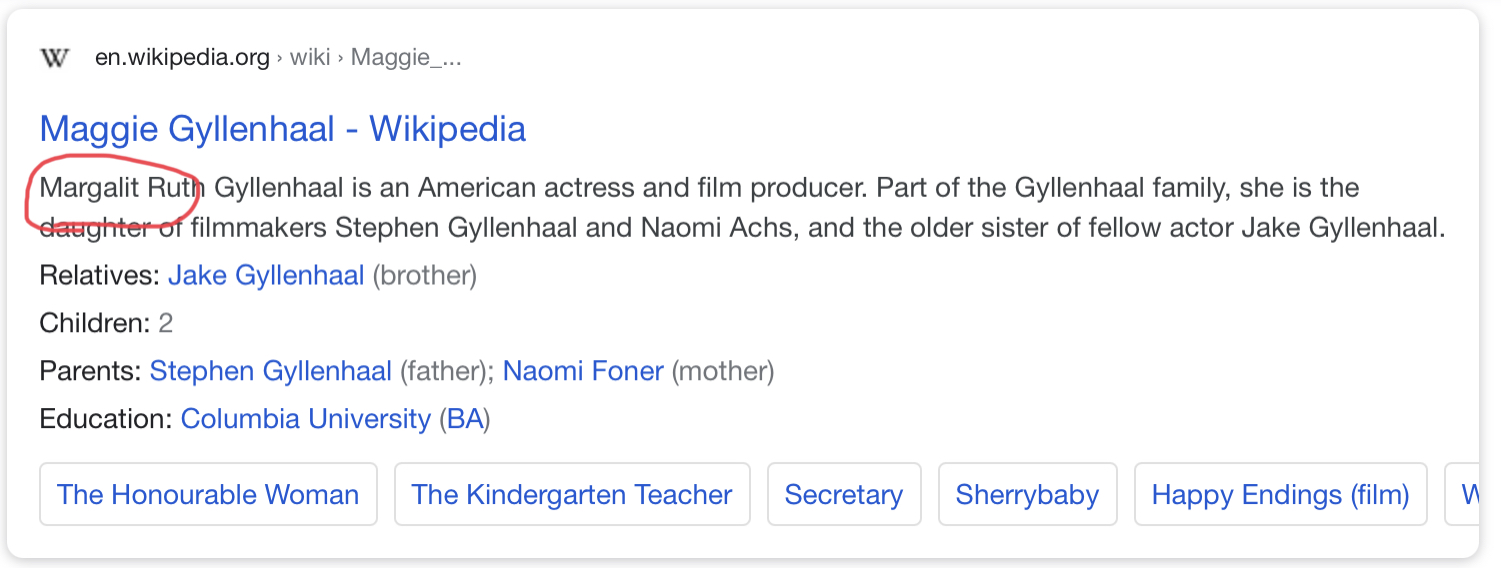Choose The Kindergarten Teacher chip
The width and height of the screenshot is (1501, 568).
(572, 494)
